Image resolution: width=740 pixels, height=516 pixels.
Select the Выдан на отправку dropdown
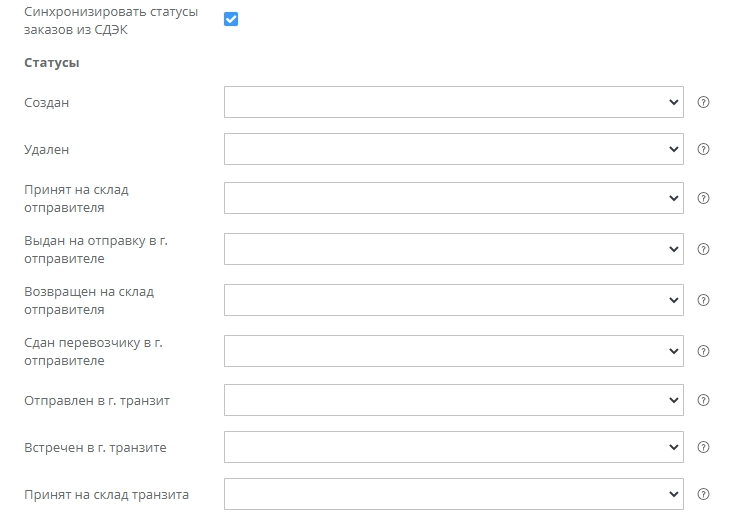point(453,249)
